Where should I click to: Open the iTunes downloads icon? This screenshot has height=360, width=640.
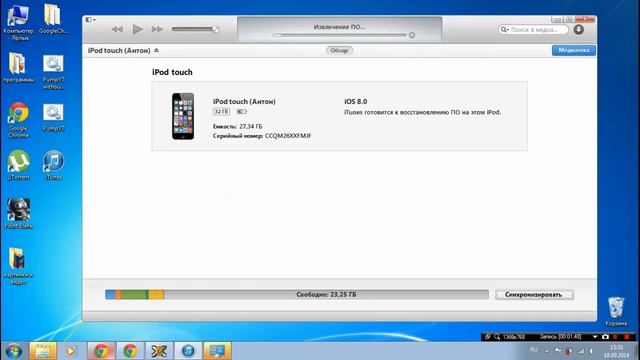578,29
